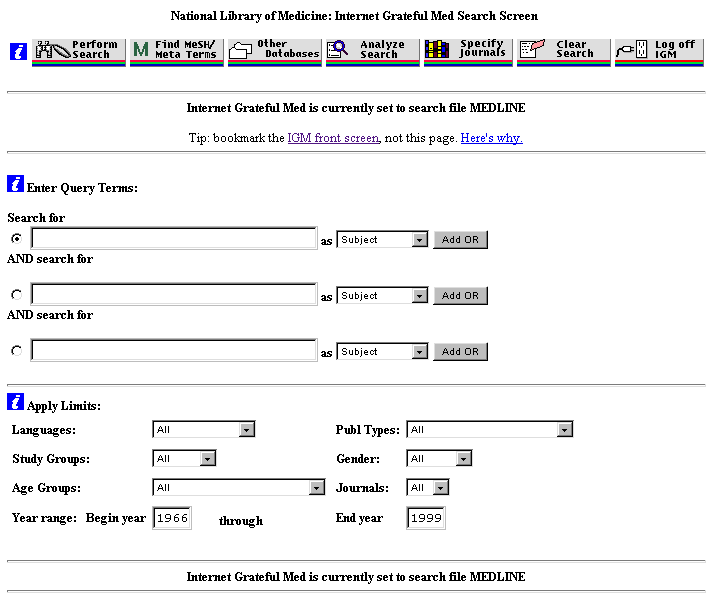This screenshot has height=604, width=712.
Task: Follow the IGM front screen link
Action: click(333, 138)
